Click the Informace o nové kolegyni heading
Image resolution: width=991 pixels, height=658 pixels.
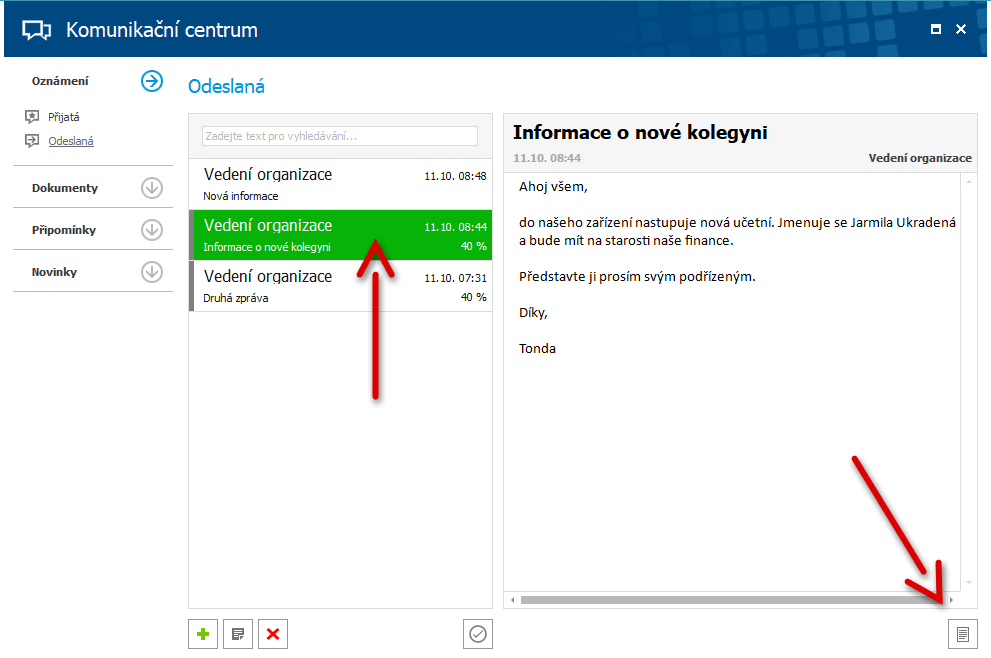coord(640,133)
